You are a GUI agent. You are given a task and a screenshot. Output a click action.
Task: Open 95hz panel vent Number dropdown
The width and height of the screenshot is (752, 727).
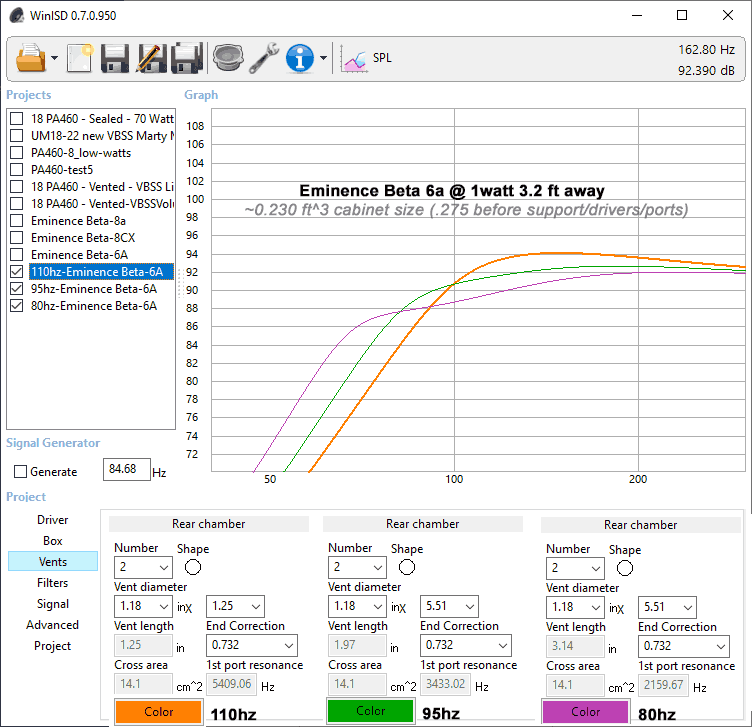357,567
